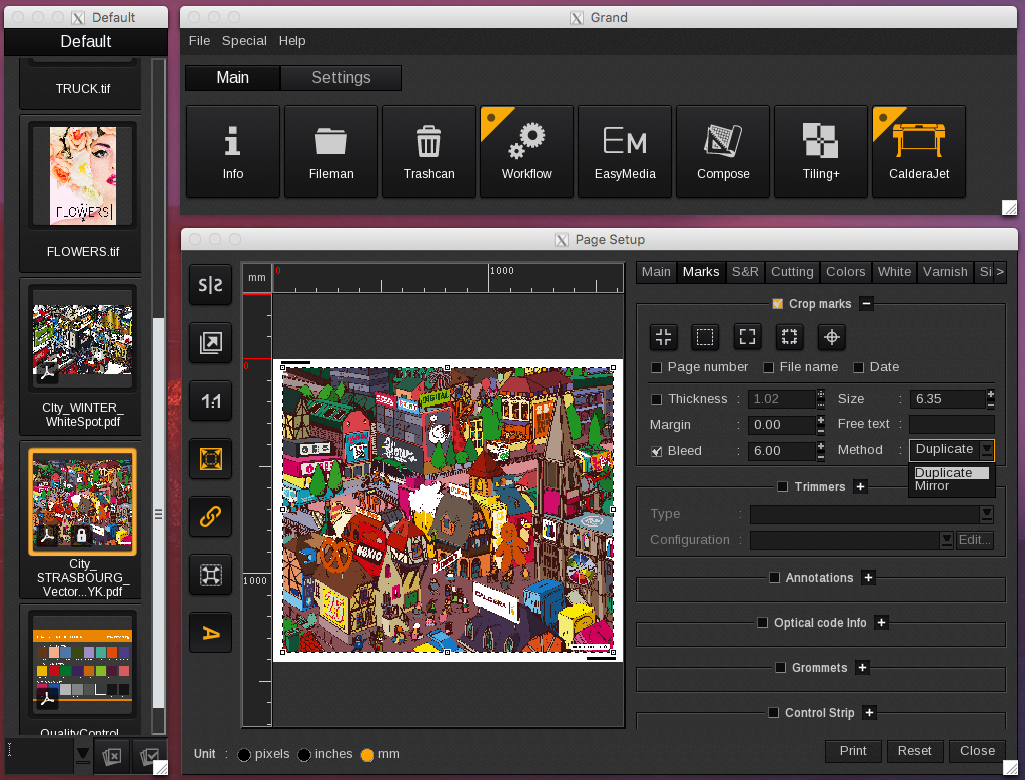
Task: Open the Compose module
Action: 723,152
